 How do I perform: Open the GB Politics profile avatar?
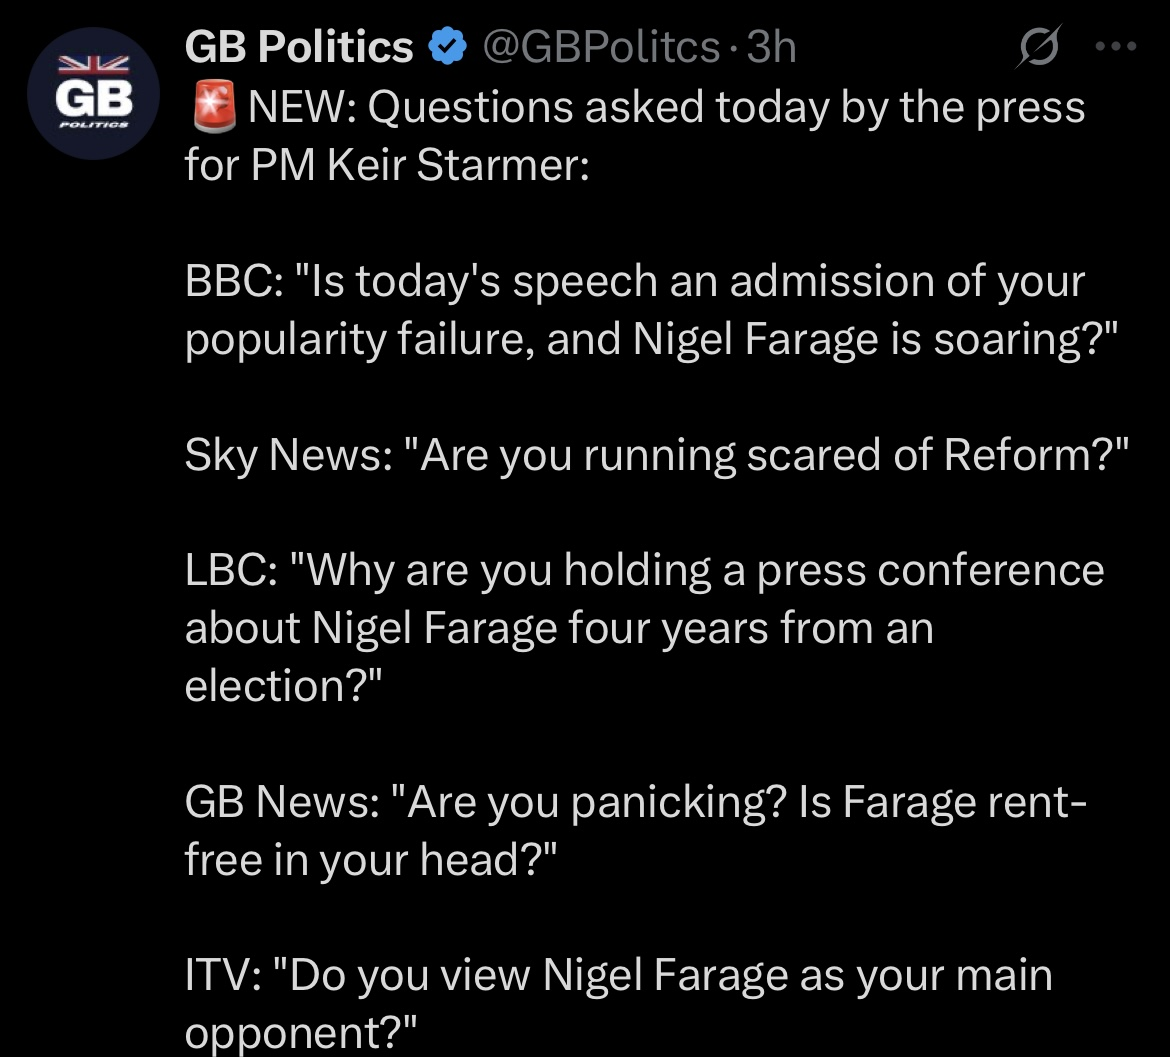[95, 95]
